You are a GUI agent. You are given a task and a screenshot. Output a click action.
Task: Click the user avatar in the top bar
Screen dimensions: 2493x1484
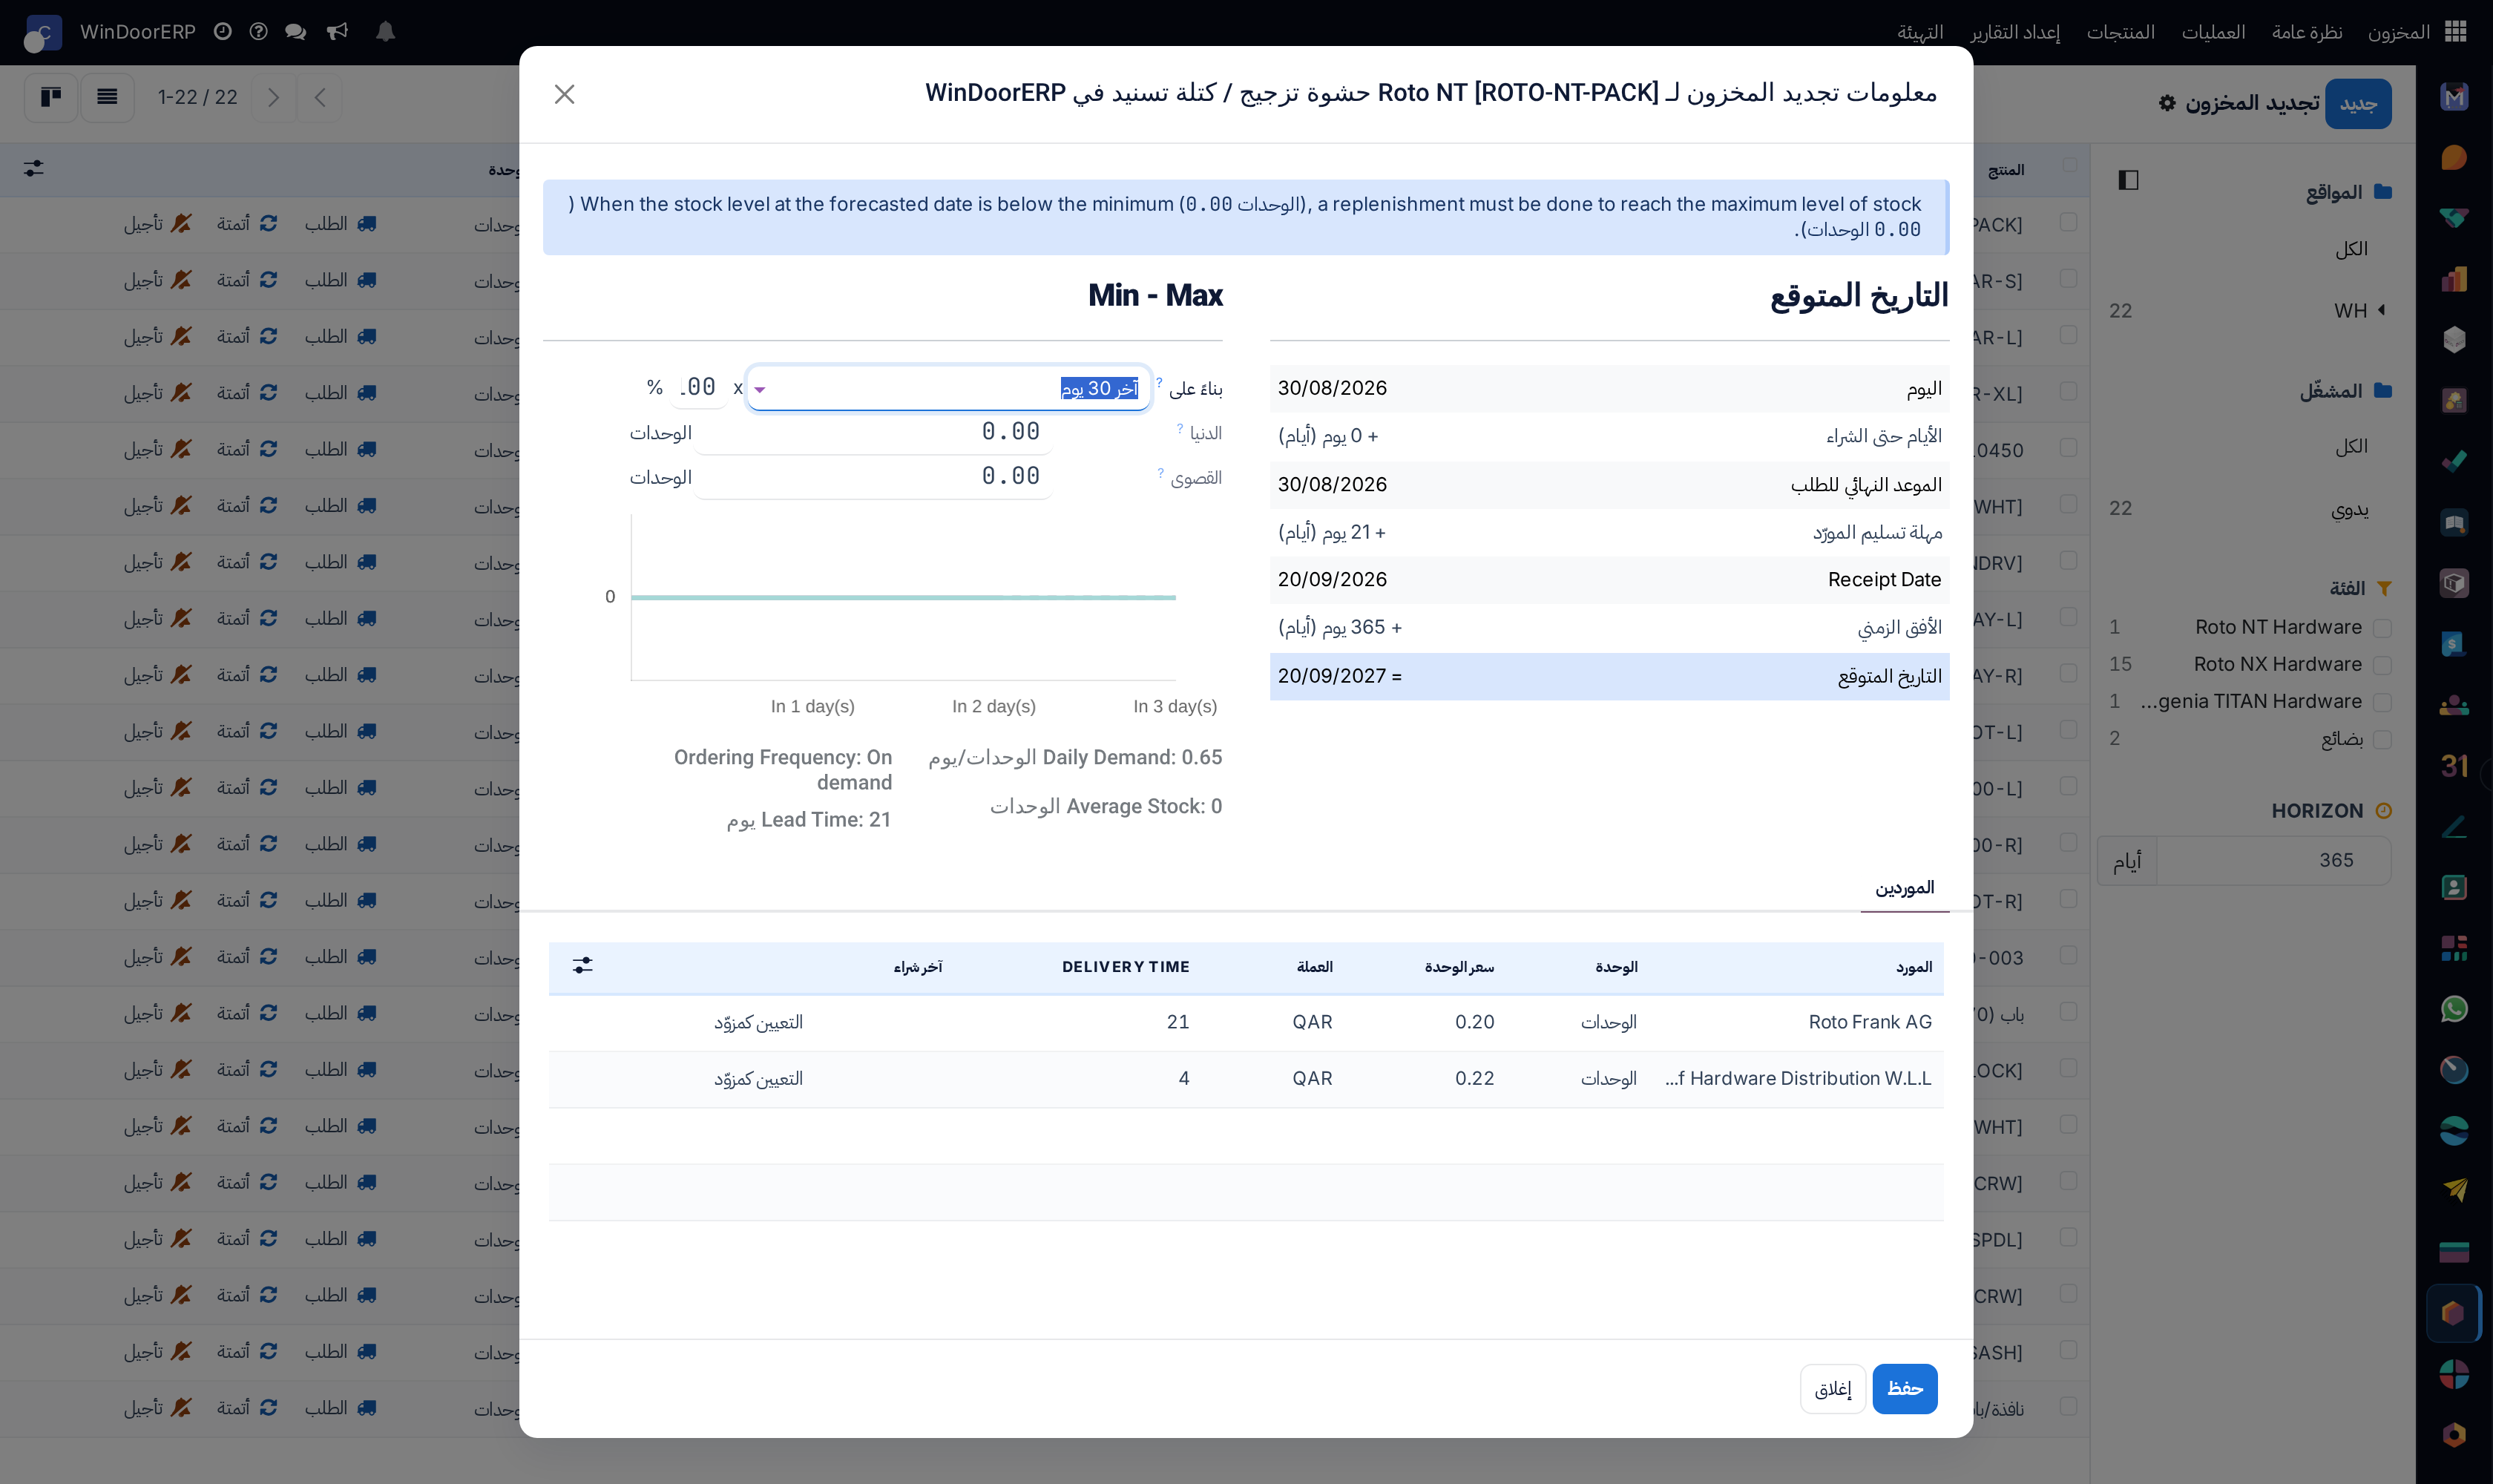coord(43,32)
